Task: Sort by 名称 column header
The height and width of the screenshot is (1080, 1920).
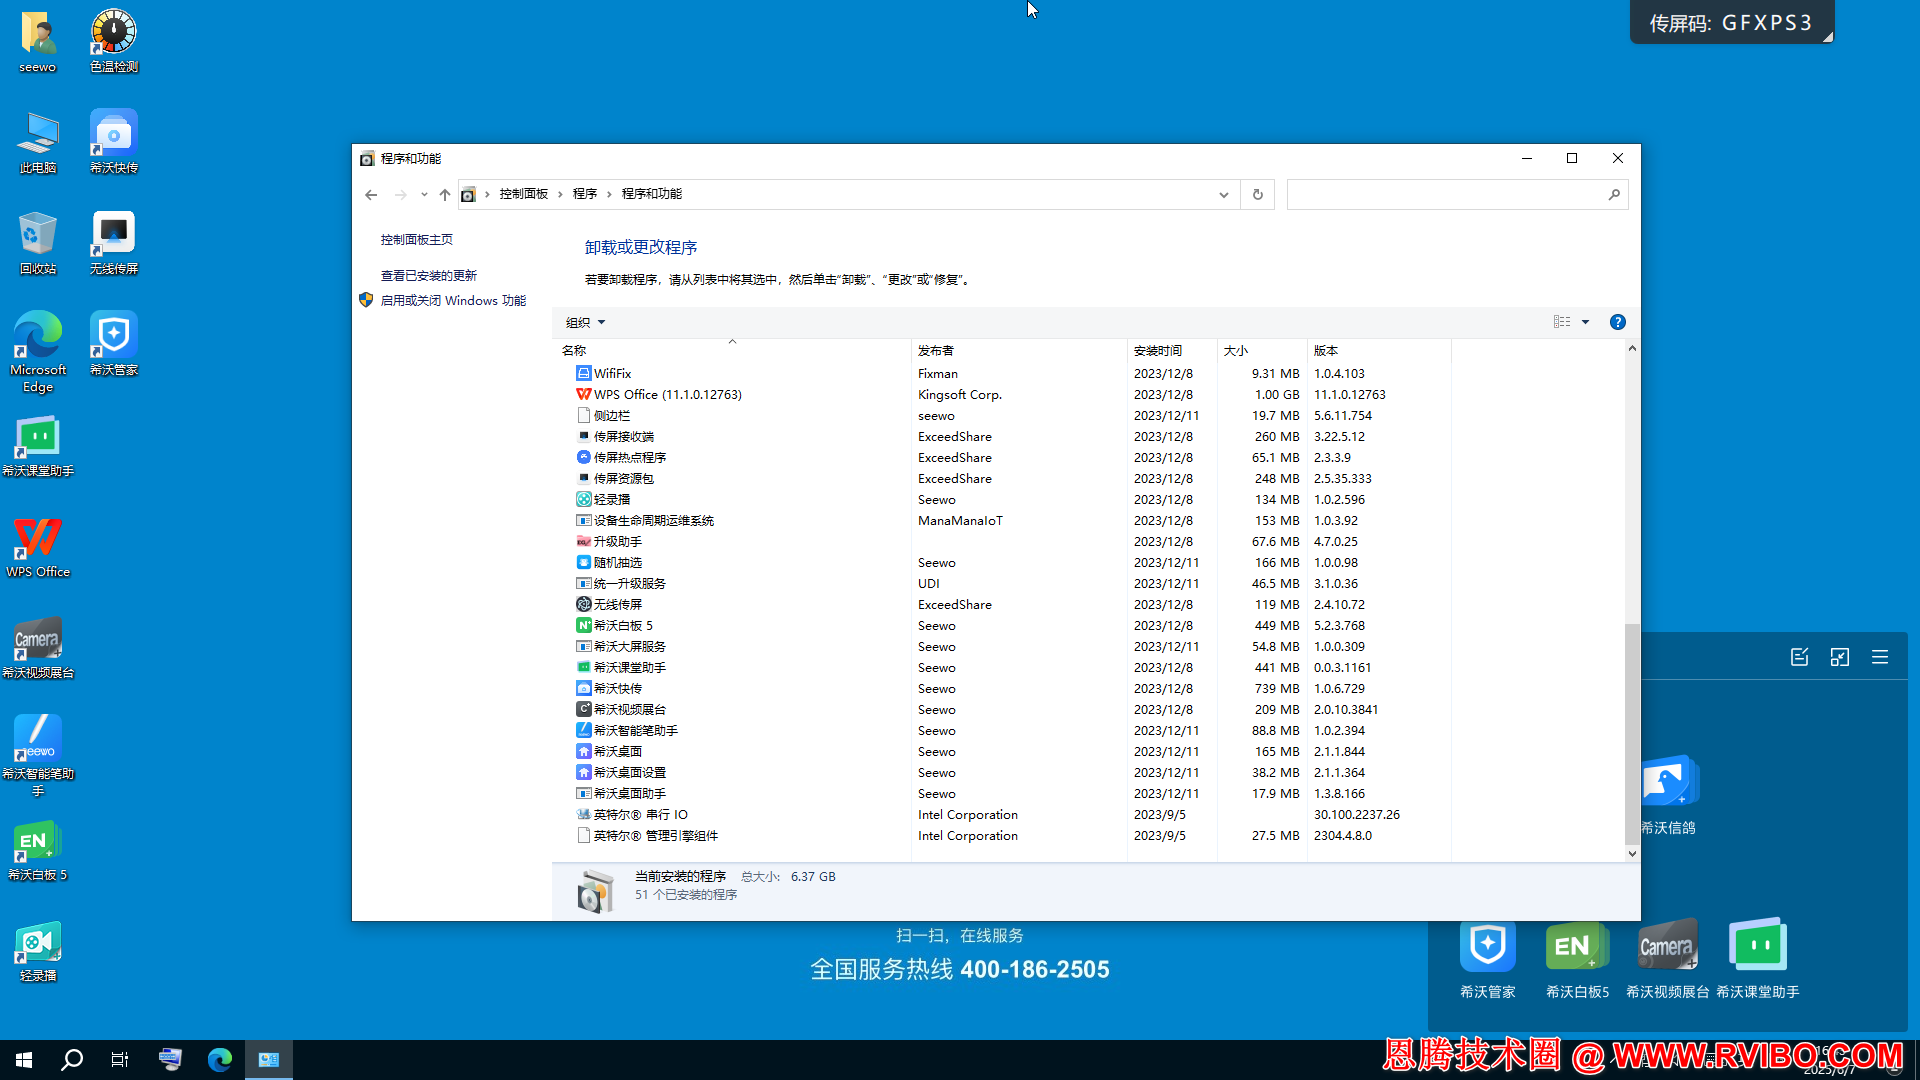Action: click(x=732, y=350)
